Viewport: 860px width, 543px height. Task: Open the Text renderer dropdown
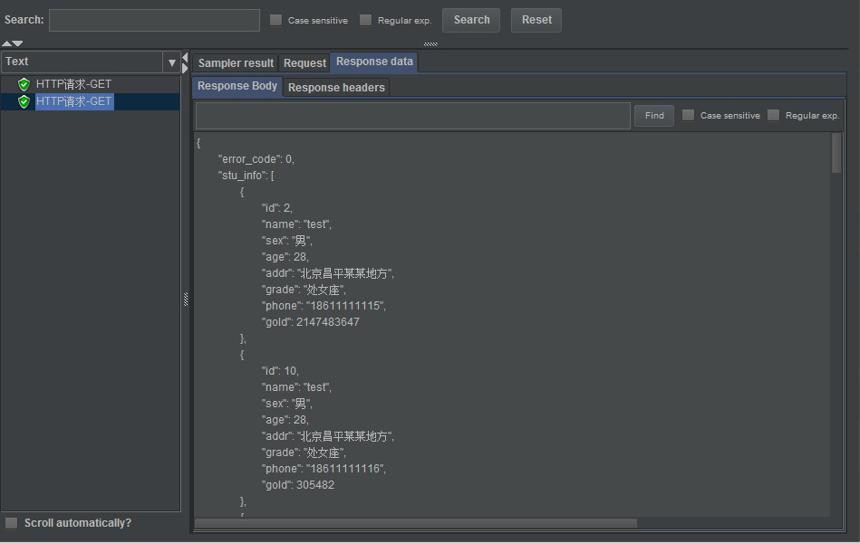click(x=172, y=63)
